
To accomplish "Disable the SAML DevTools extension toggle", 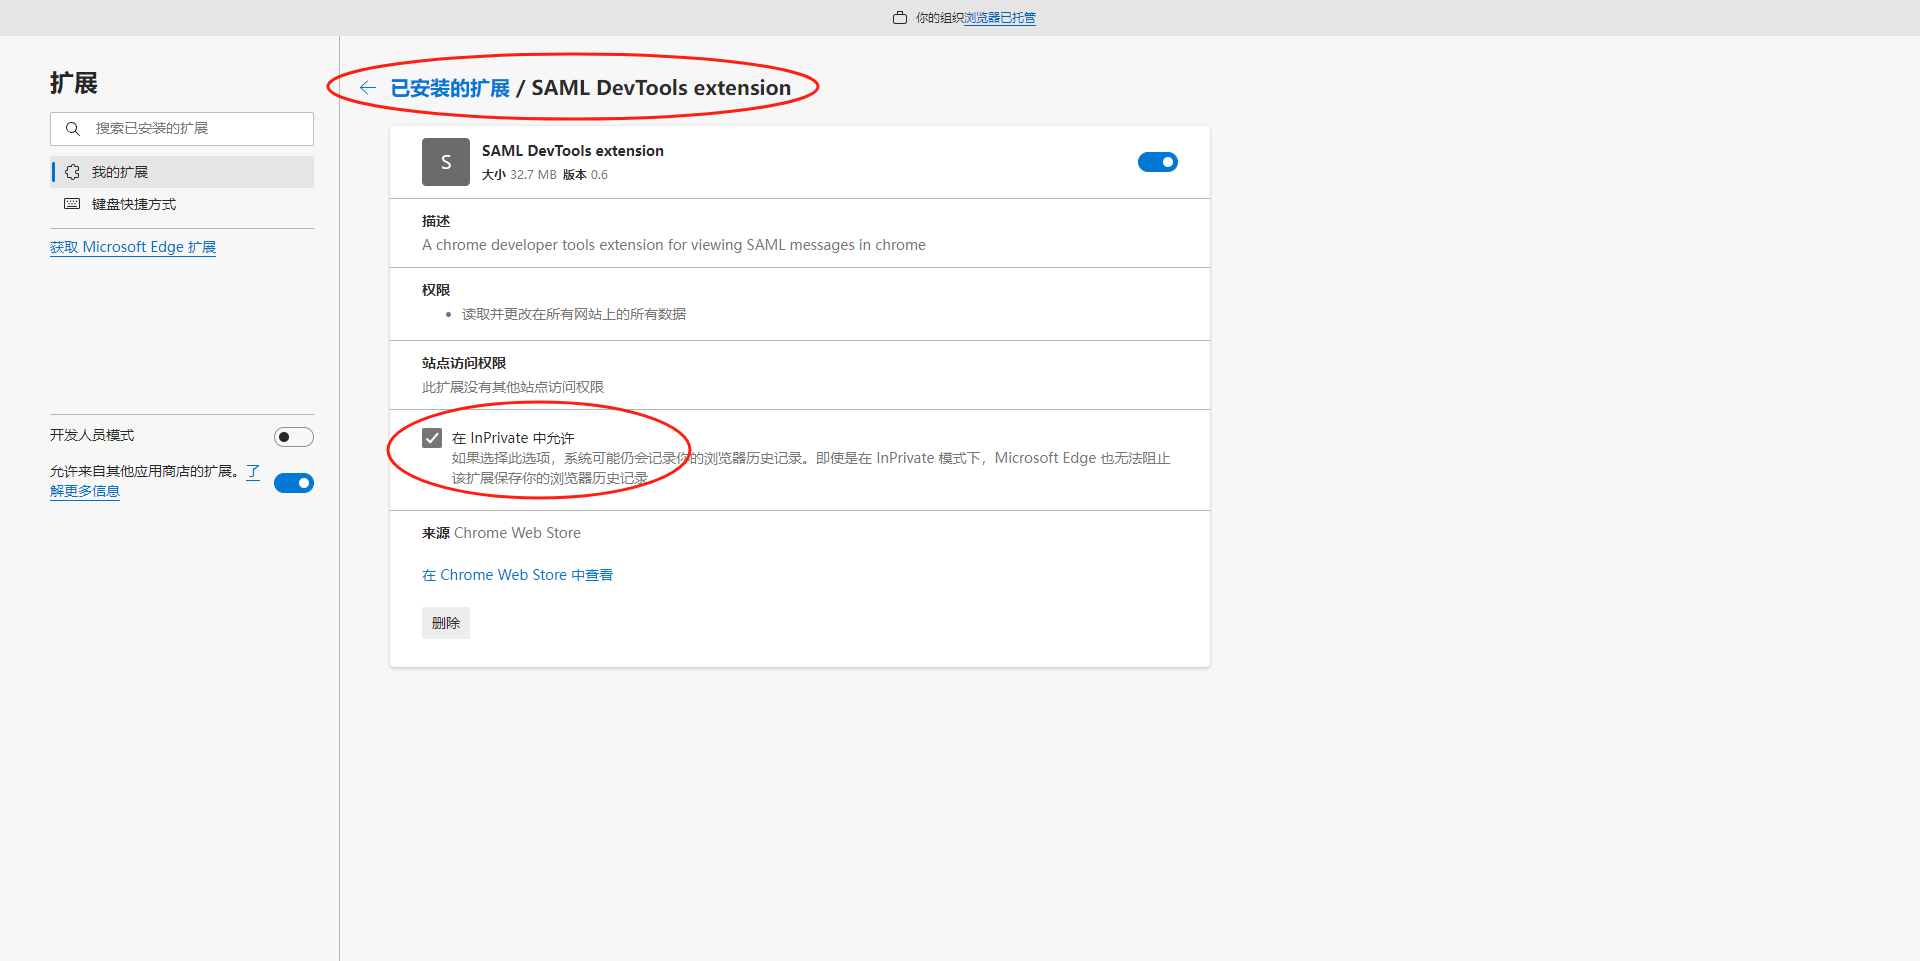I will (x=1157, y=161).
